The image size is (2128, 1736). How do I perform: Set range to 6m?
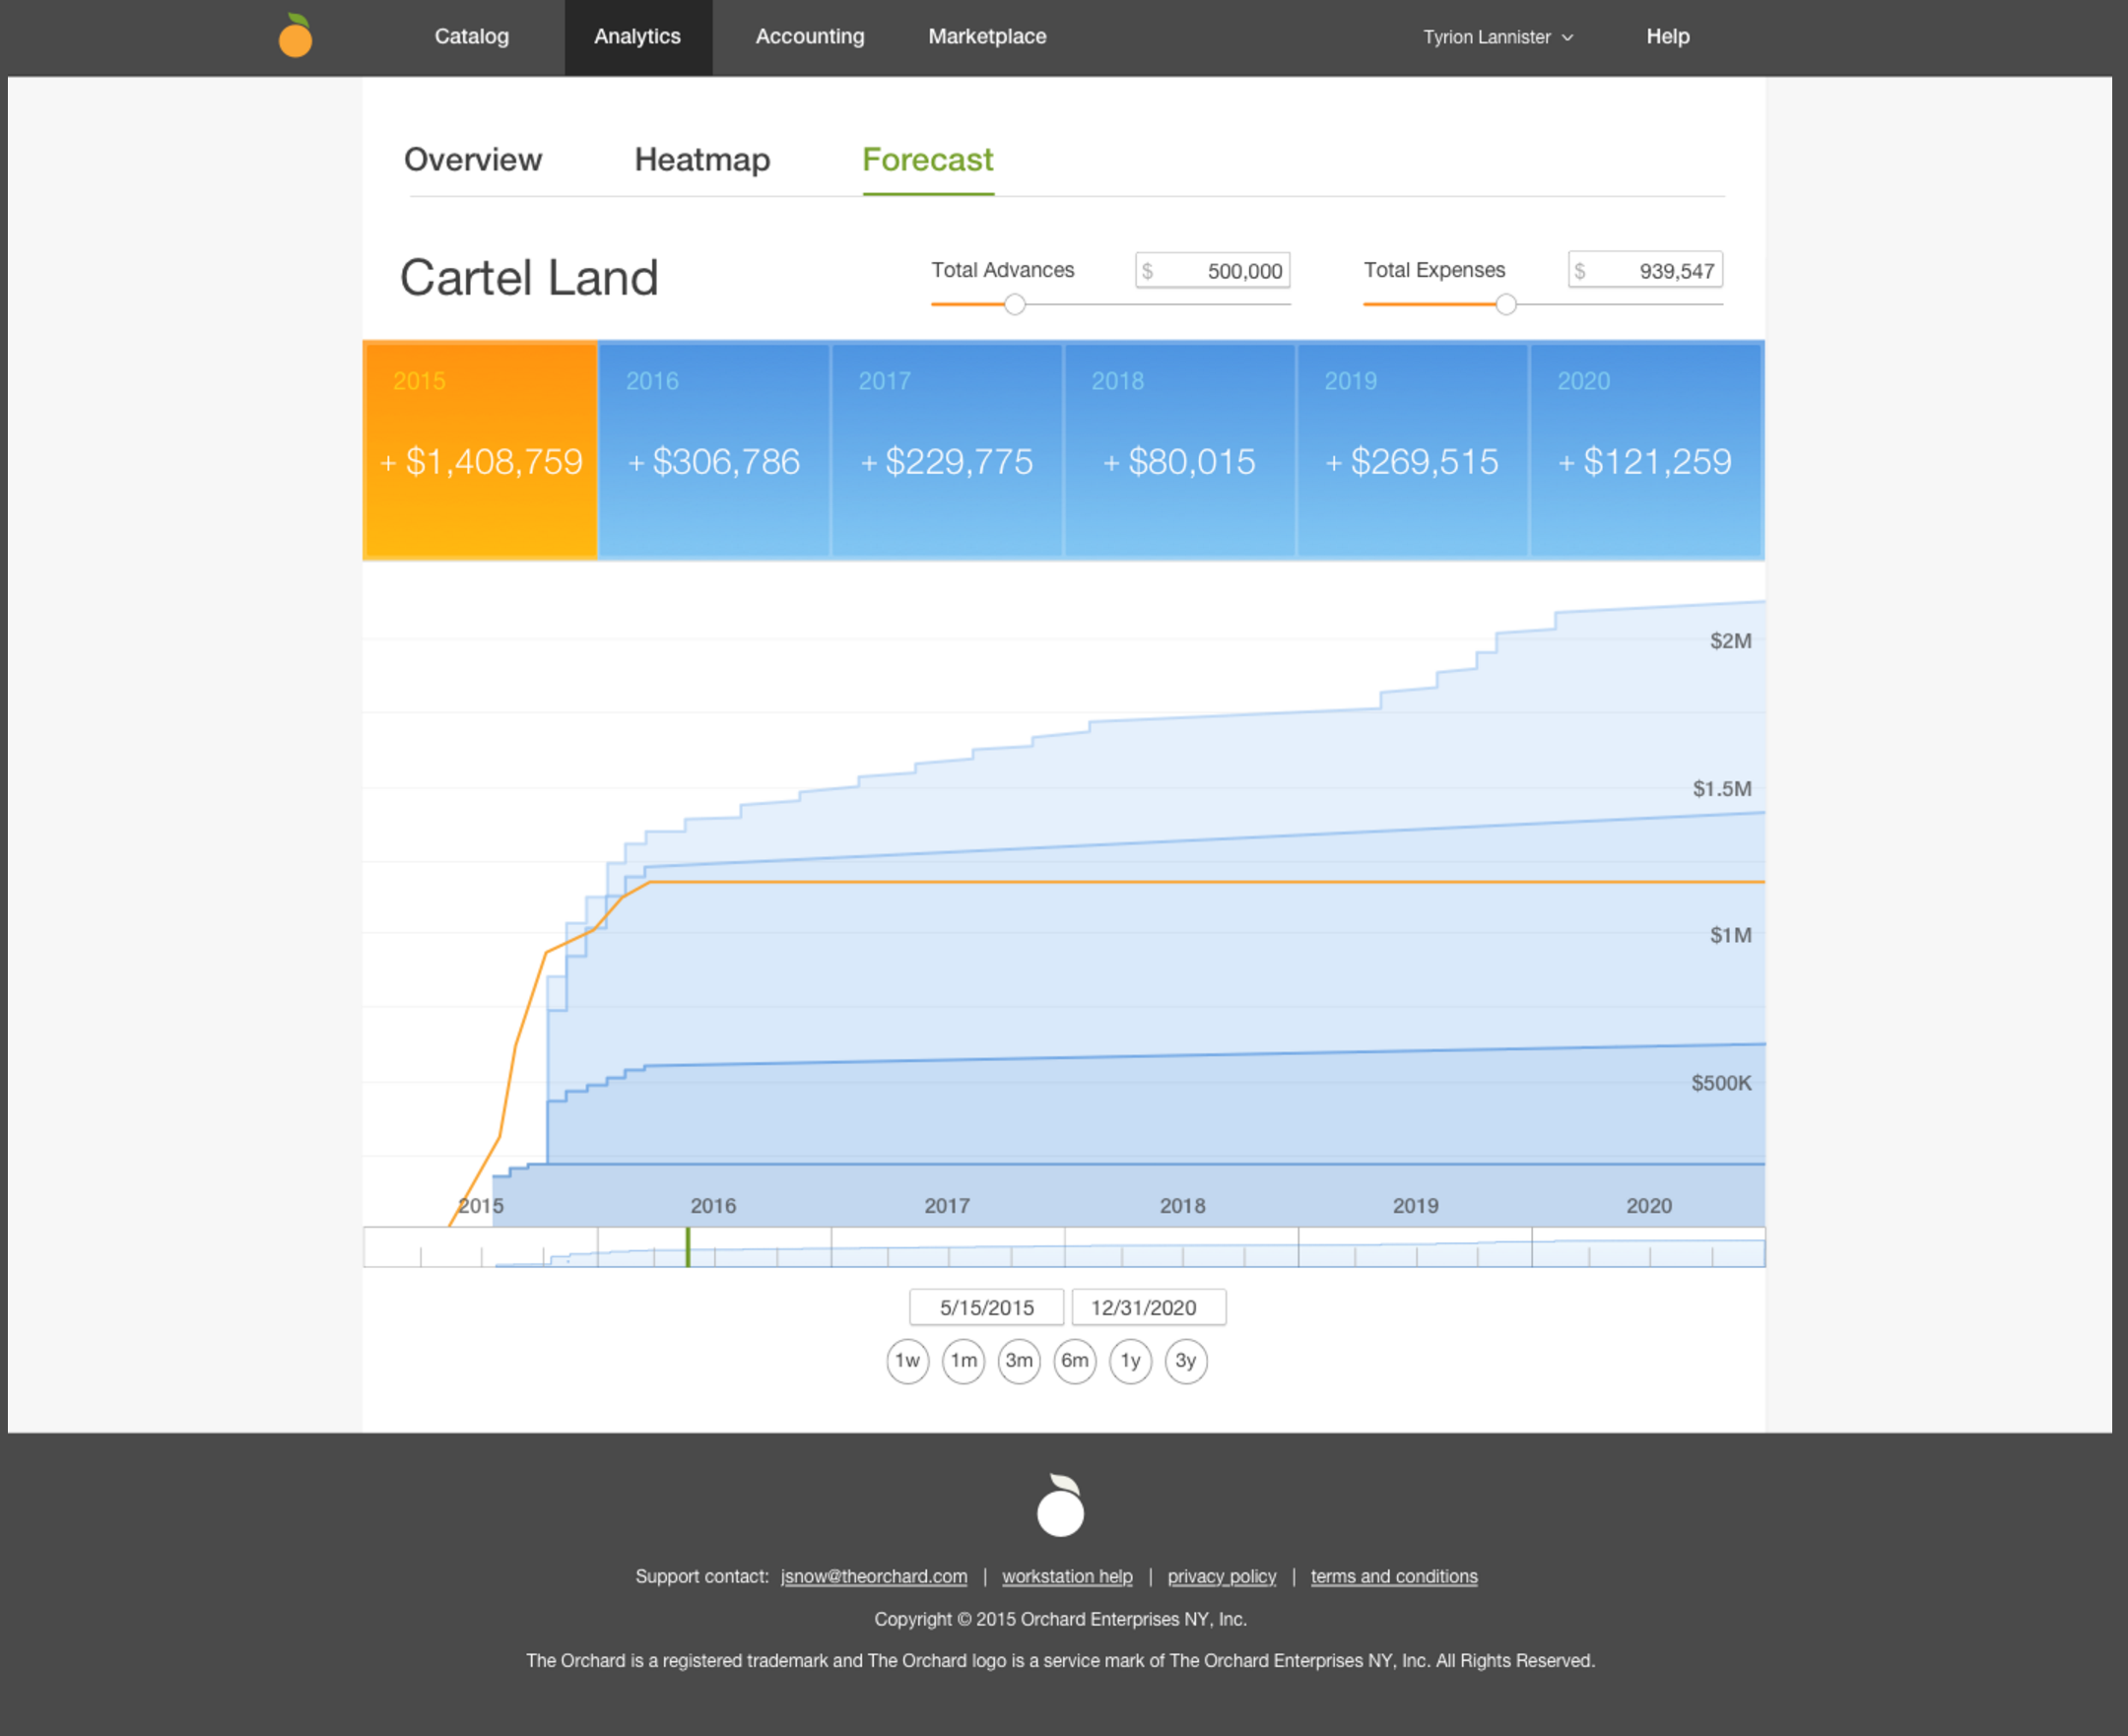coord(1074,1360)
